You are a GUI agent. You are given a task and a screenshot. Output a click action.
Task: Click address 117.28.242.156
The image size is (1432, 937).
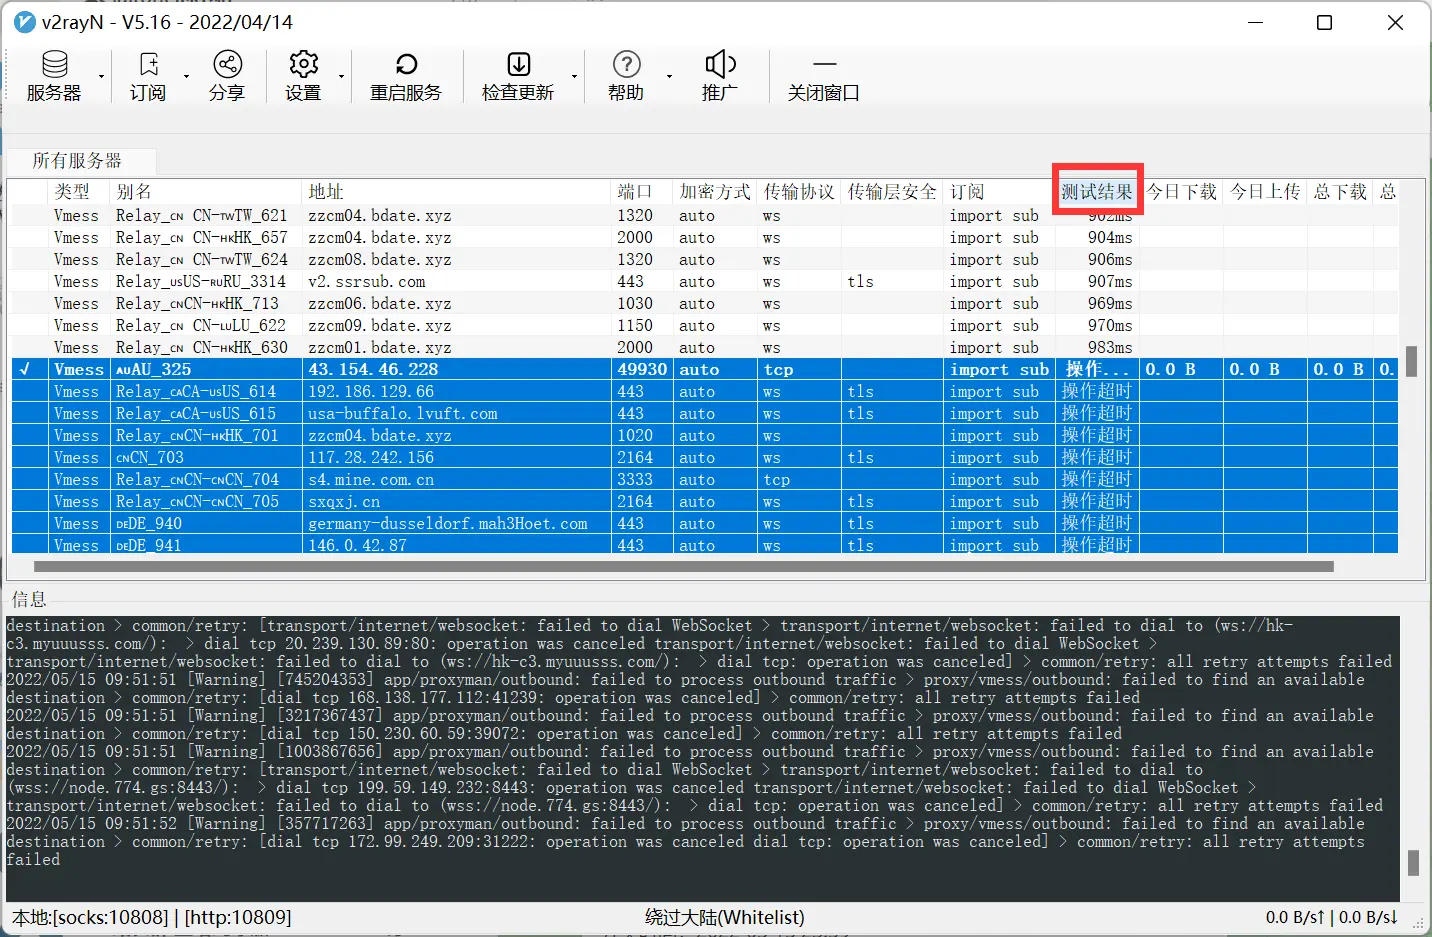pos(371,458)
